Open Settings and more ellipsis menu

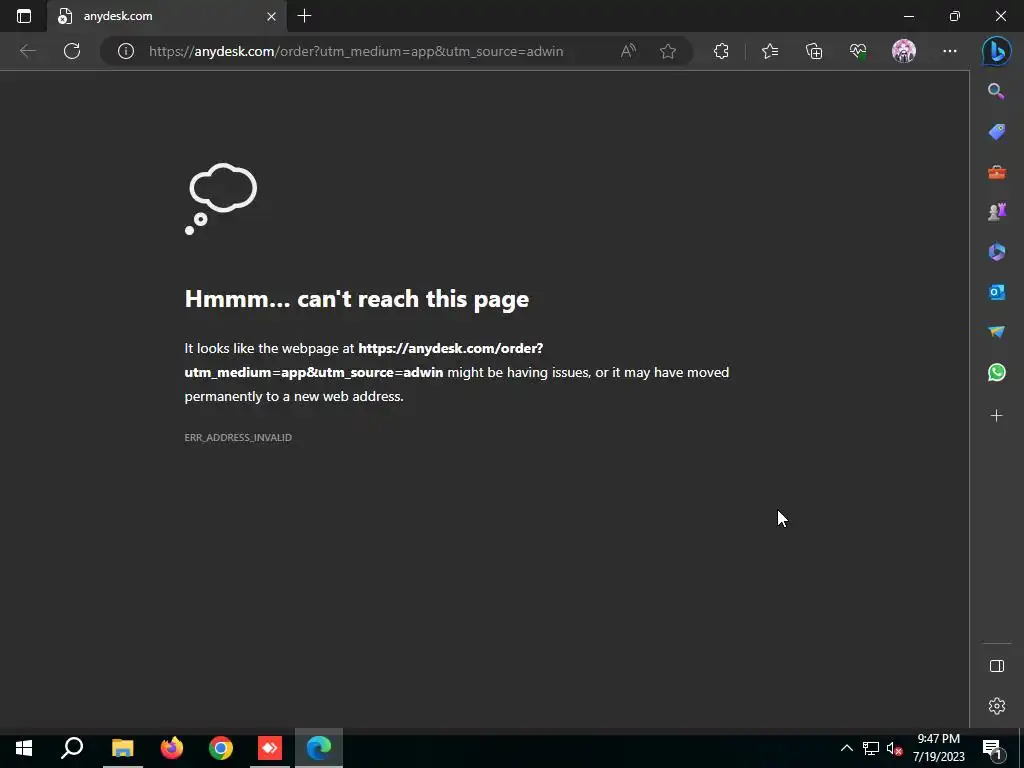click(x=950, y=51)
